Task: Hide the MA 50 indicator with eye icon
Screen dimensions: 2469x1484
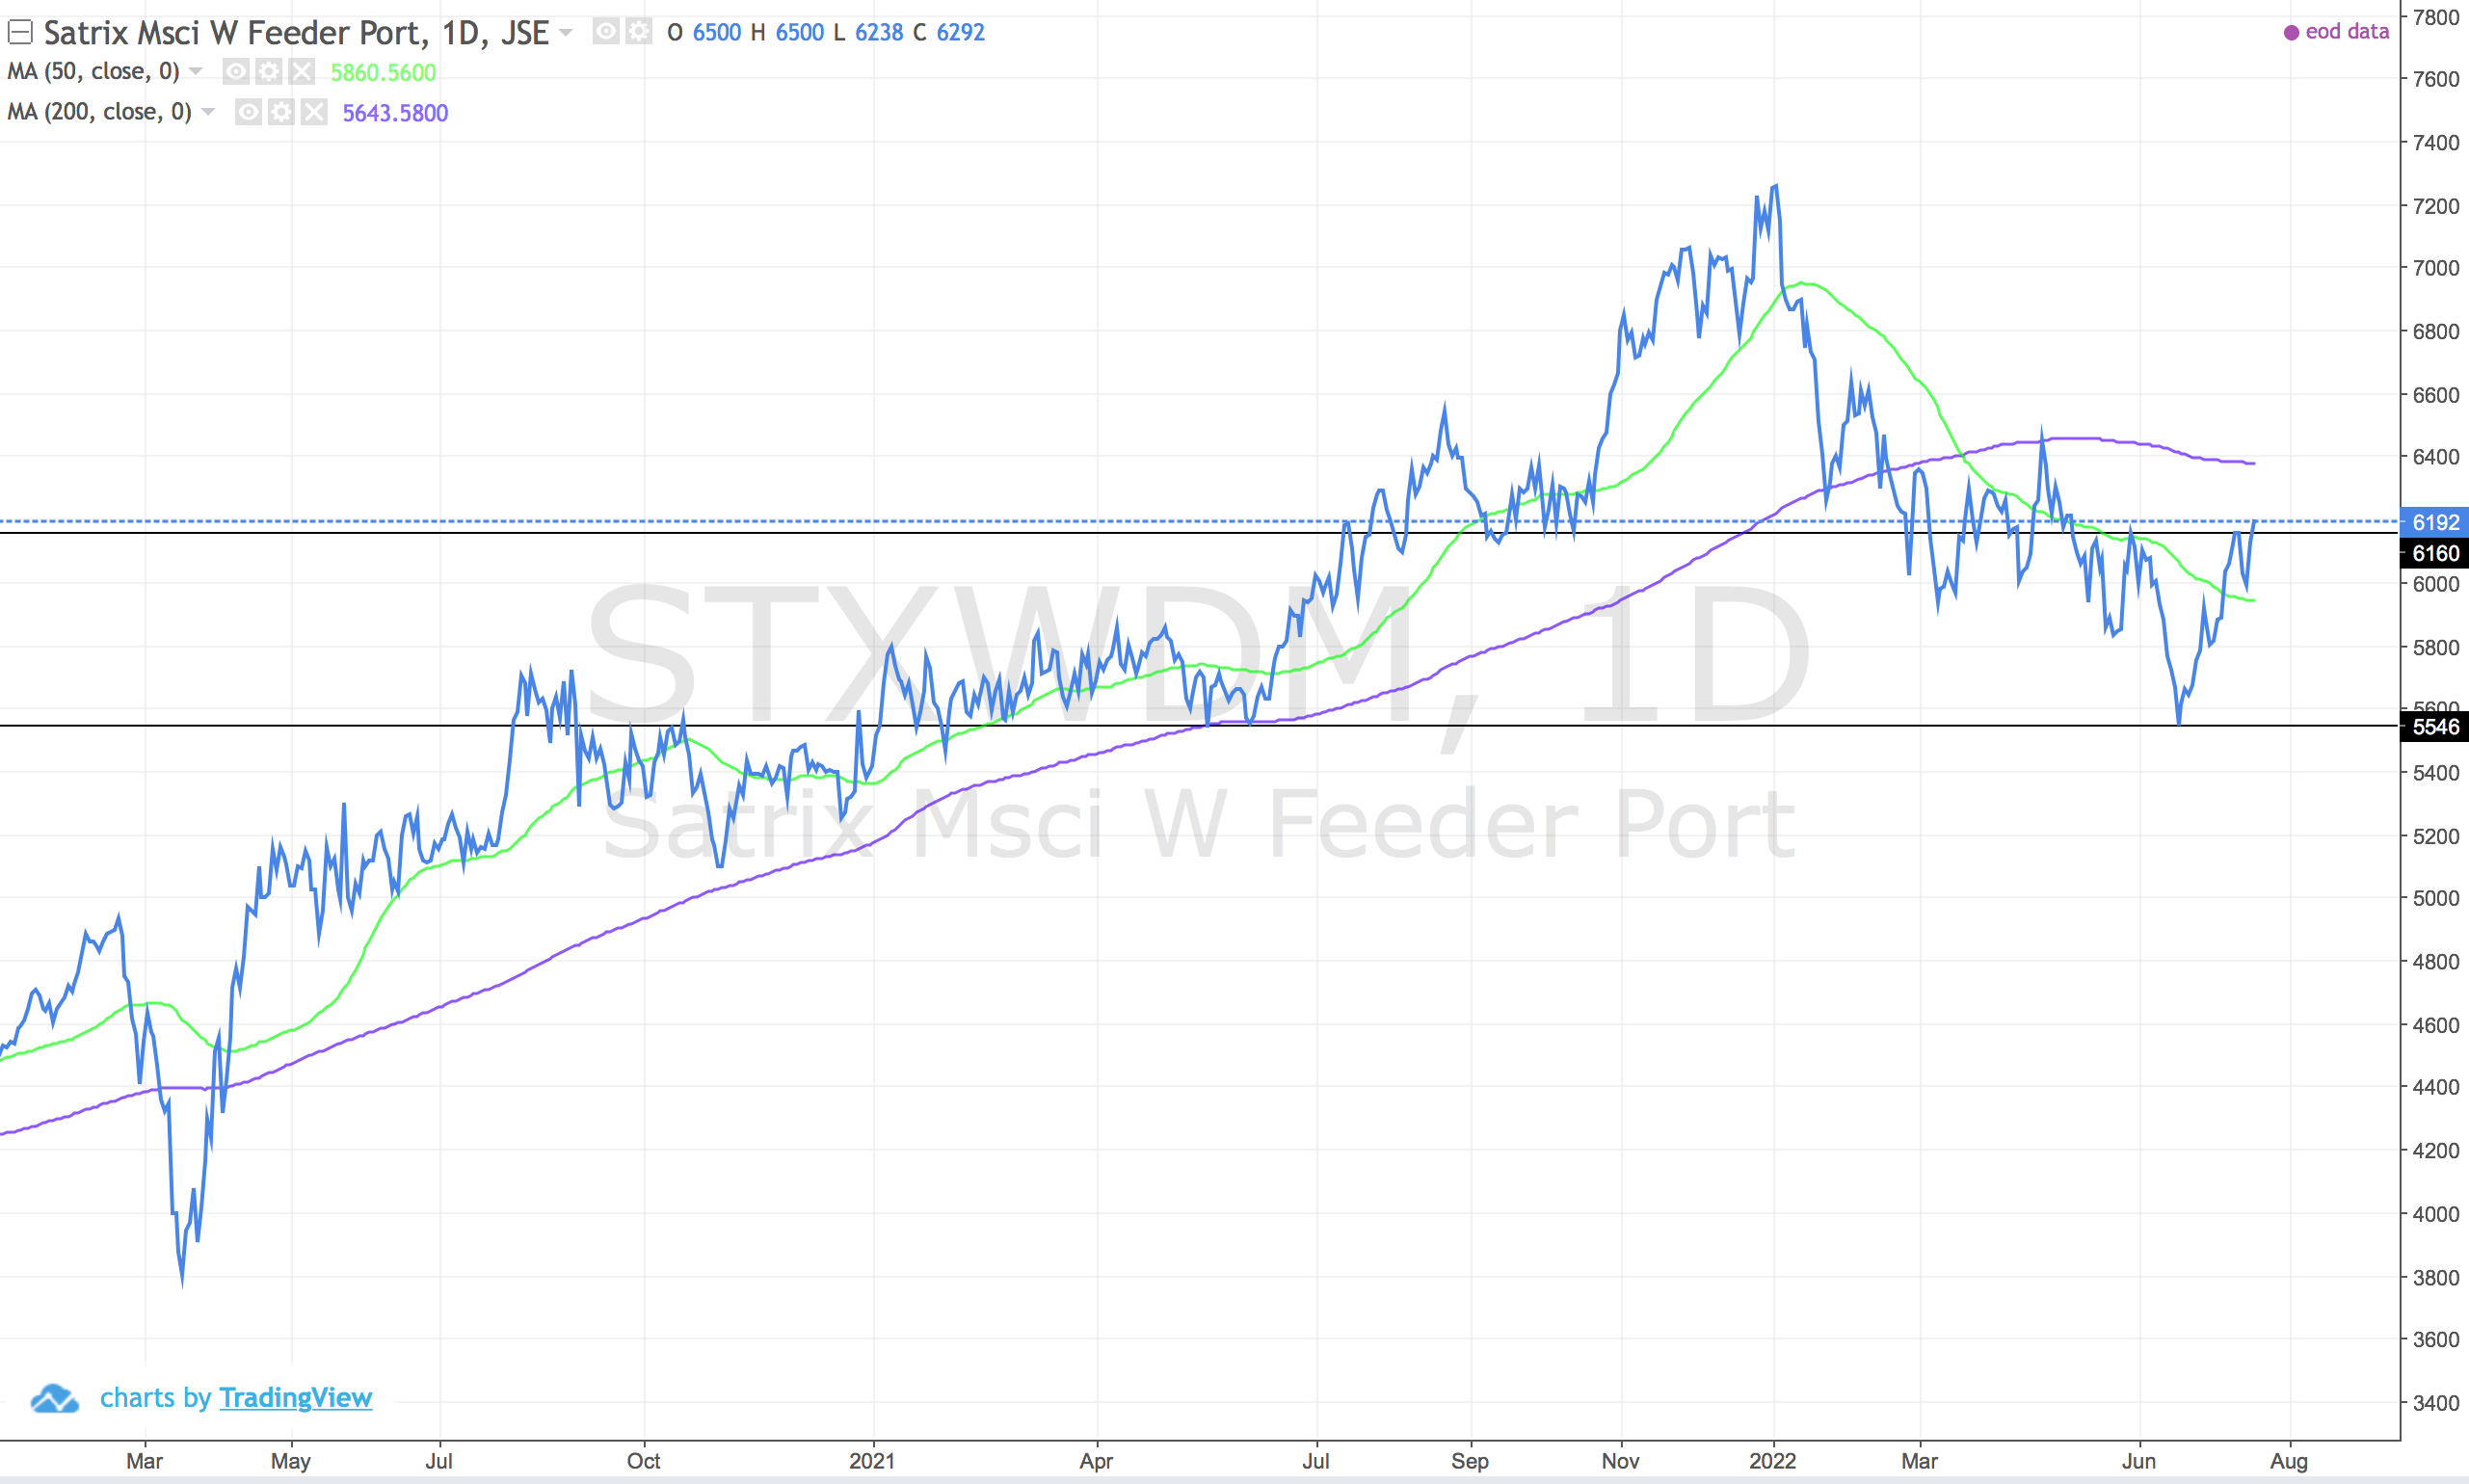Action: [x=236, y=72]
